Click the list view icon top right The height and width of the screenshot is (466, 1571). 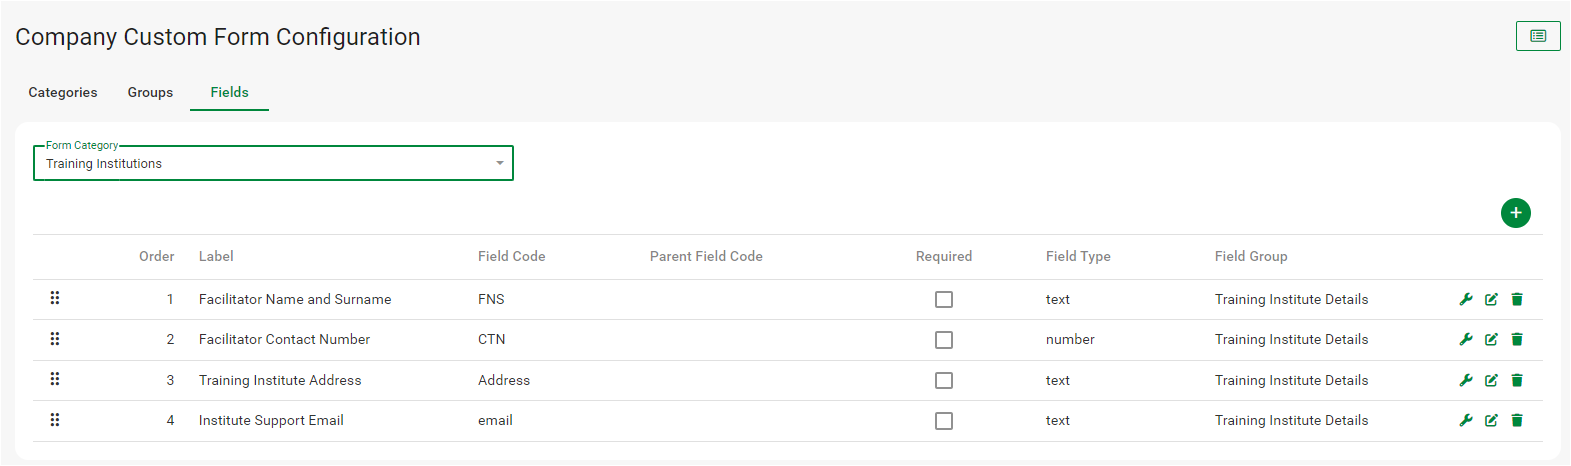pyautogui.click(x=1538, y=36)
